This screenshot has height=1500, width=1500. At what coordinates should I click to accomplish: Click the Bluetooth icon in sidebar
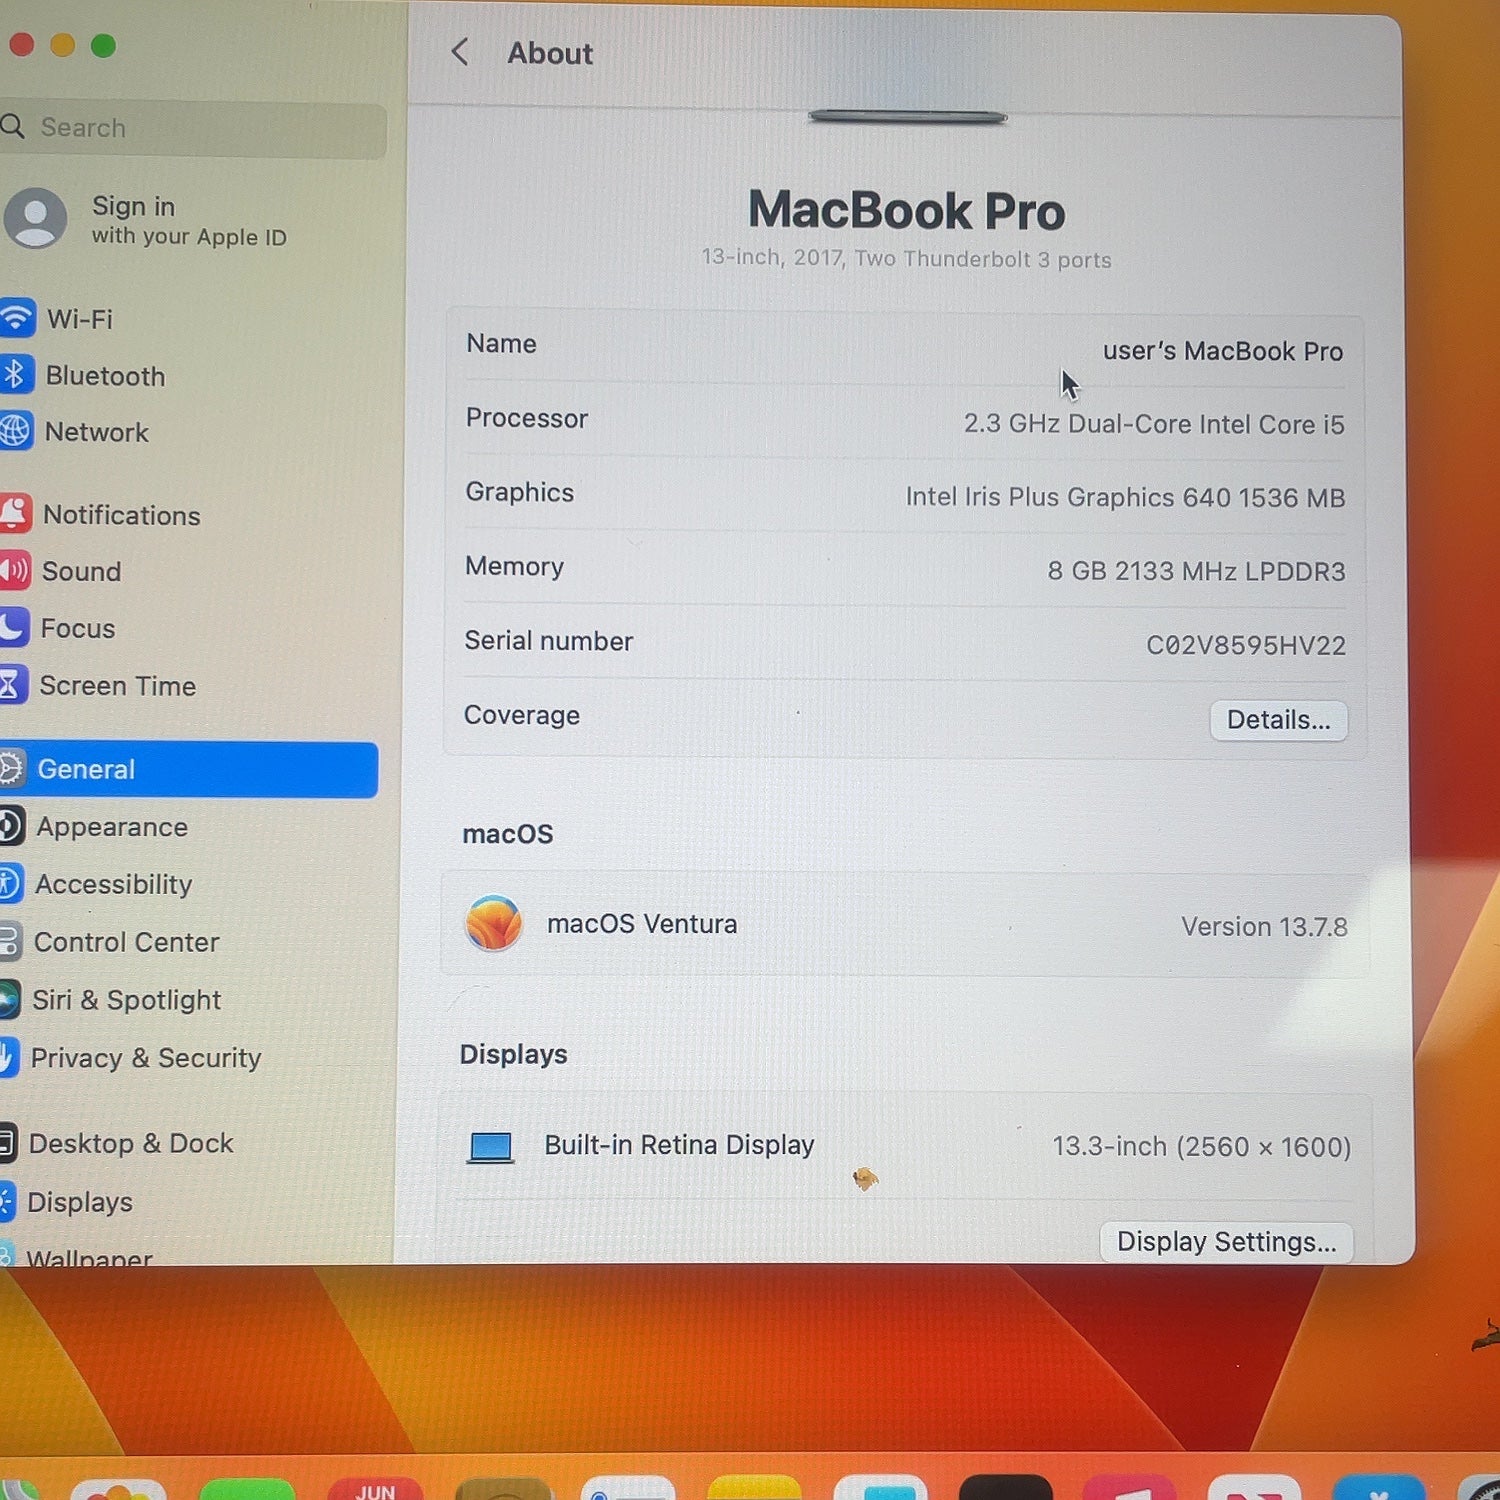coord(16,375)
